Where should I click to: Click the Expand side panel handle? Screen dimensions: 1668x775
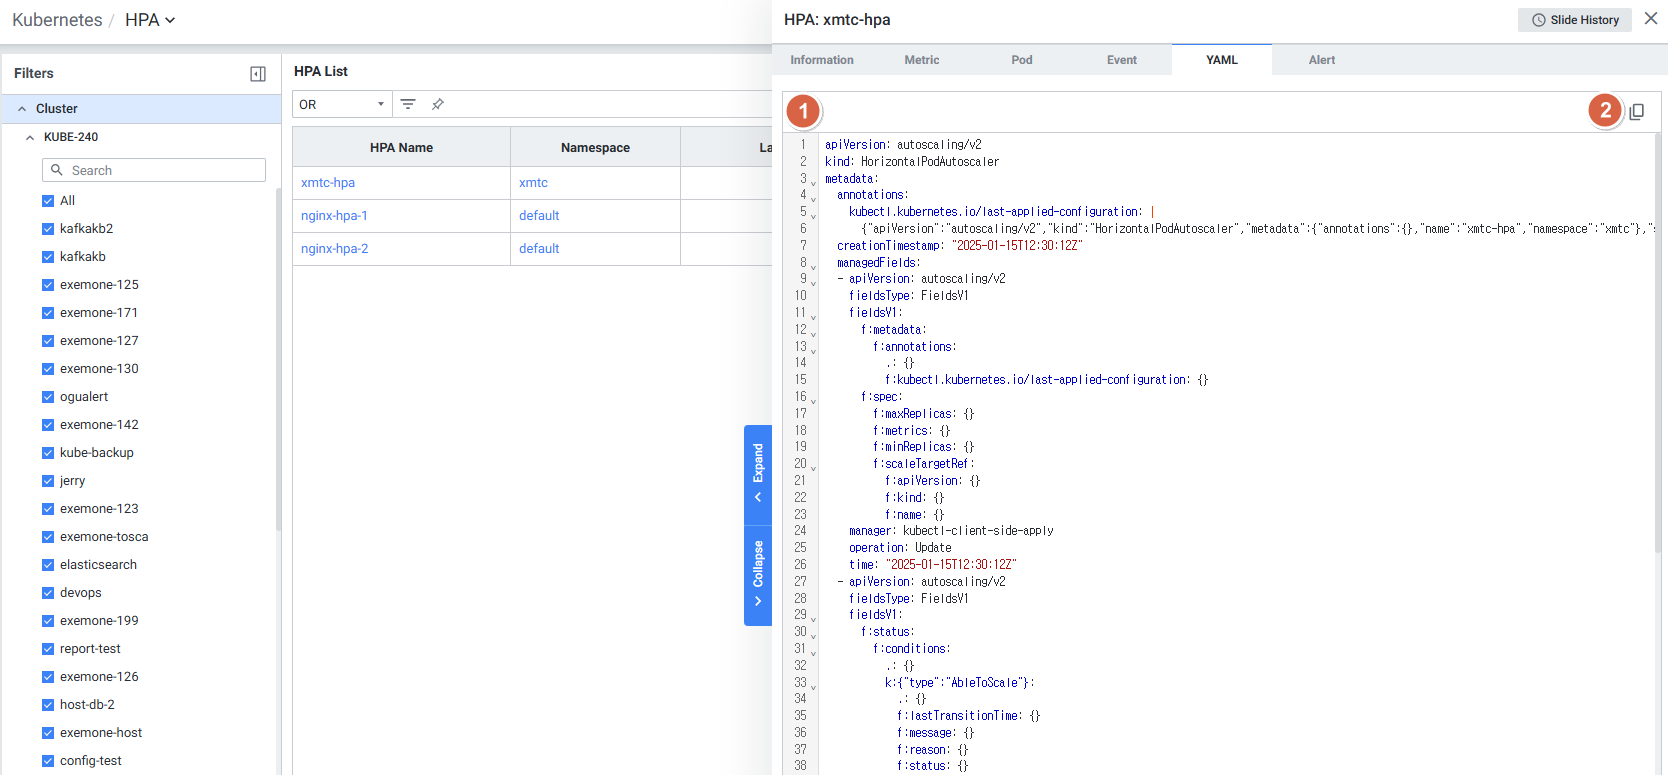point(758,475)
